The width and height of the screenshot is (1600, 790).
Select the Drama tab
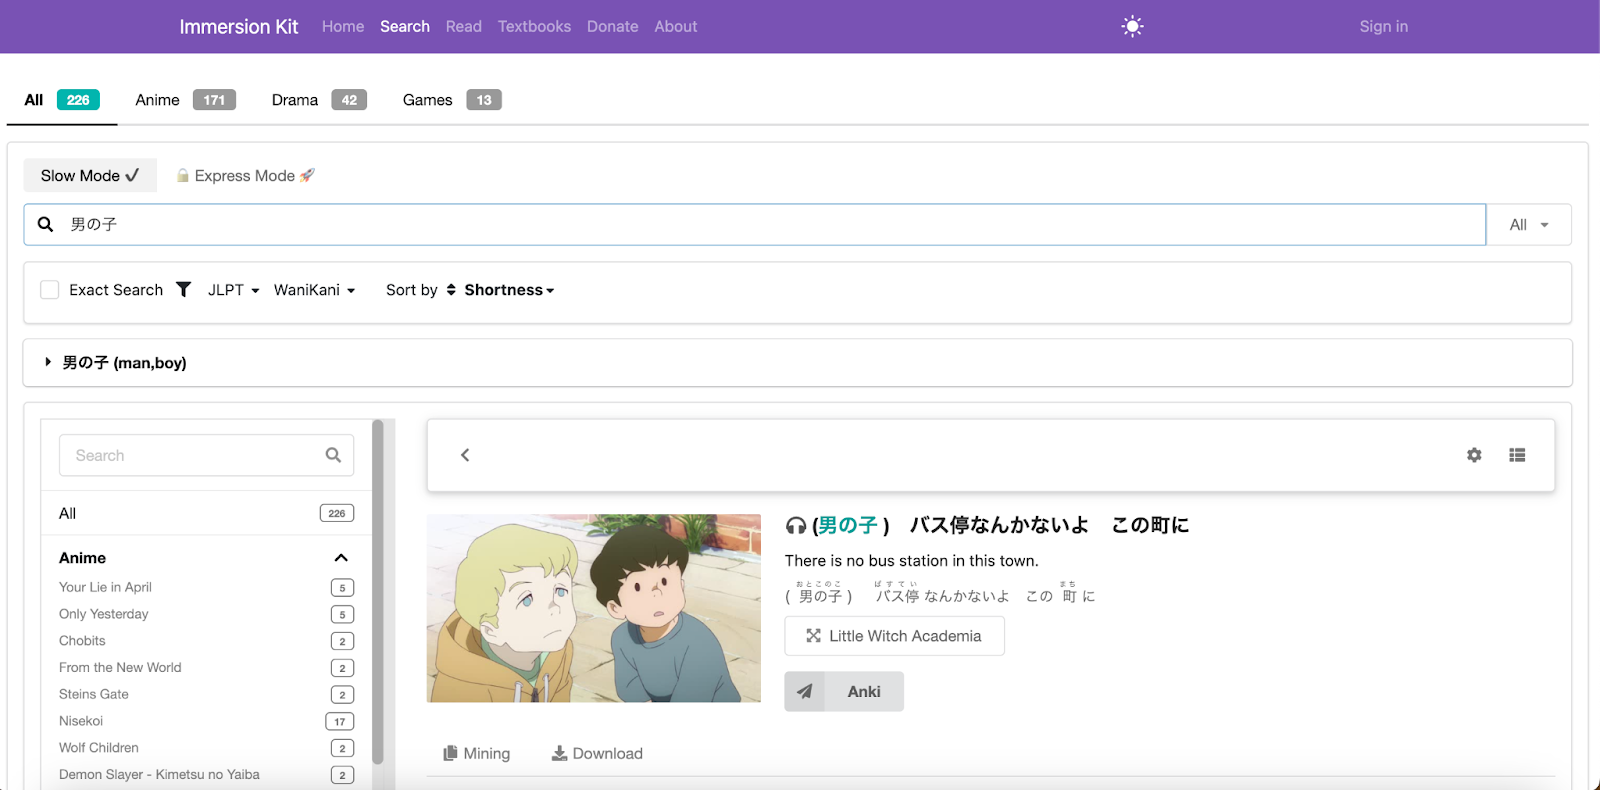click(319, 100)
